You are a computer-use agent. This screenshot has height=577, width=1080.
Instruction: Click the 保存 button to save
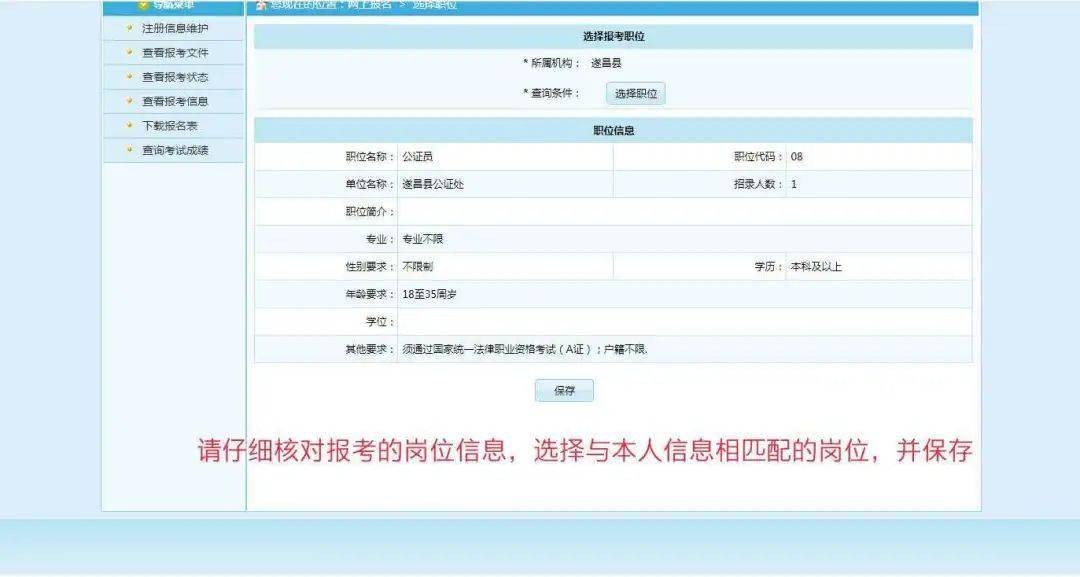(x=564, y=390)
